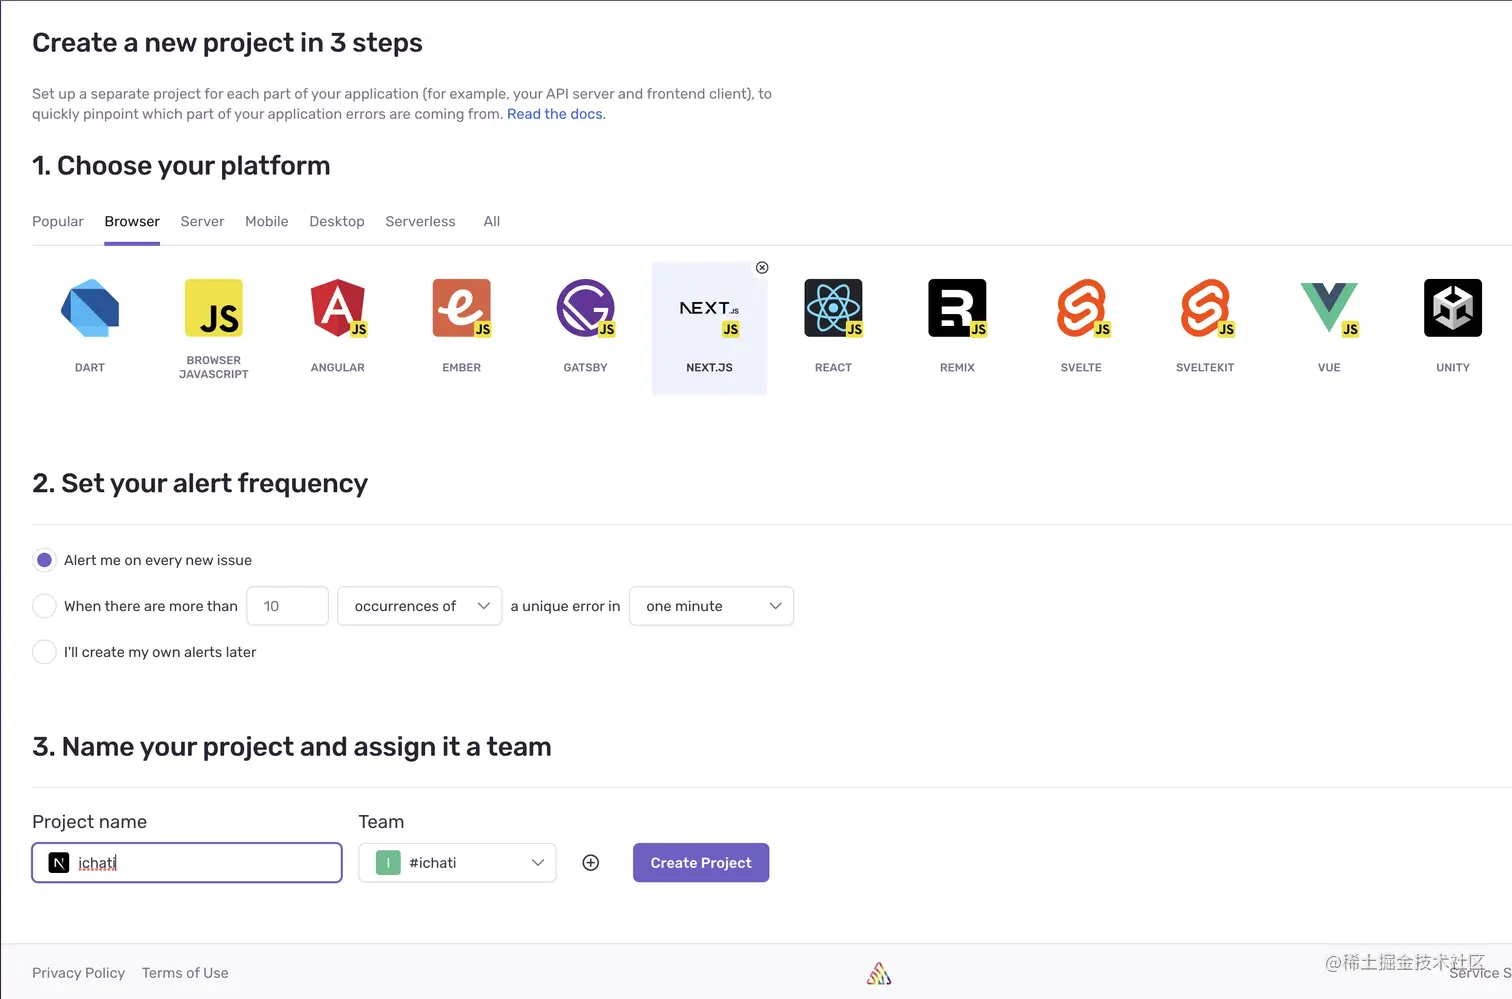Viewport: 1512px width, 999px height.
Task: Open the Terms of Use link
Action: pyautogui.click(x=185, y=973)
